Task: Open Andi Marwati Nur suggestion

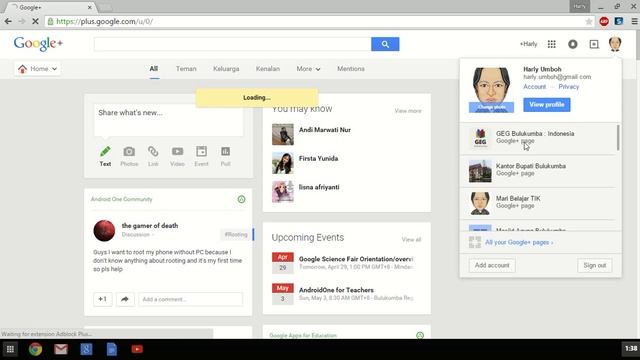Action: point(324,130)
